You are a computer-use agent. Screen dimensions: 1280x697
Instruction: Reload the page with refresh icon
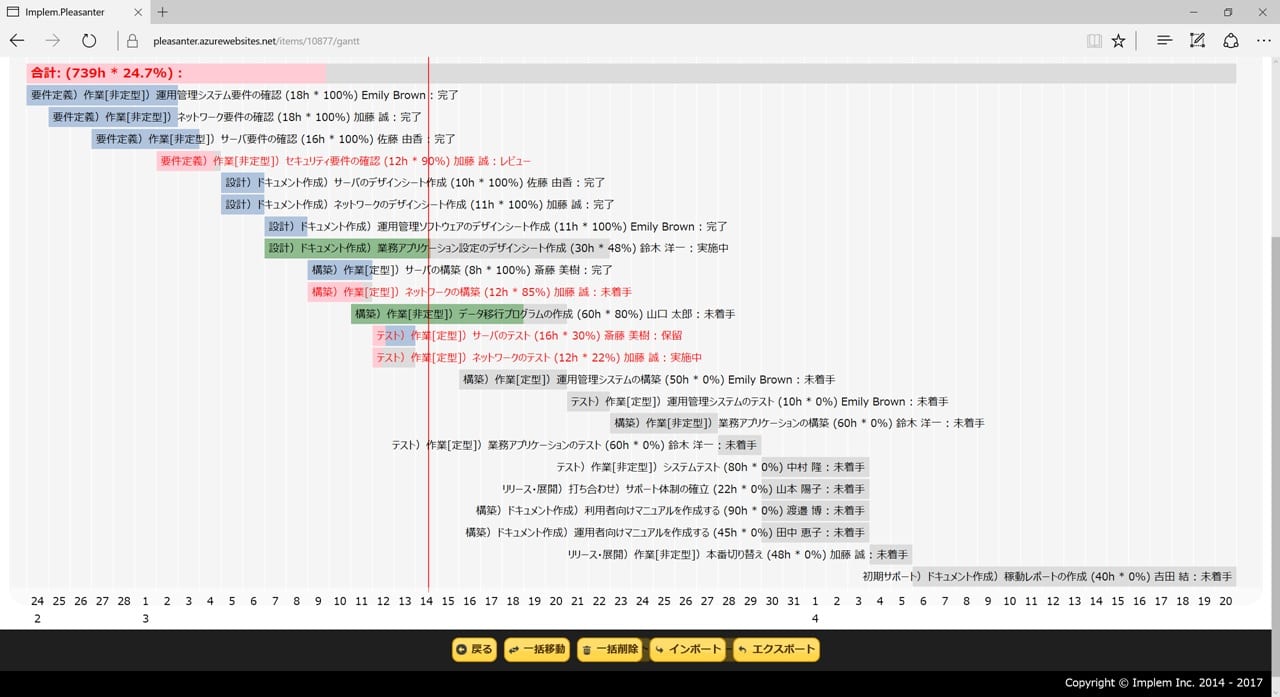89,41
